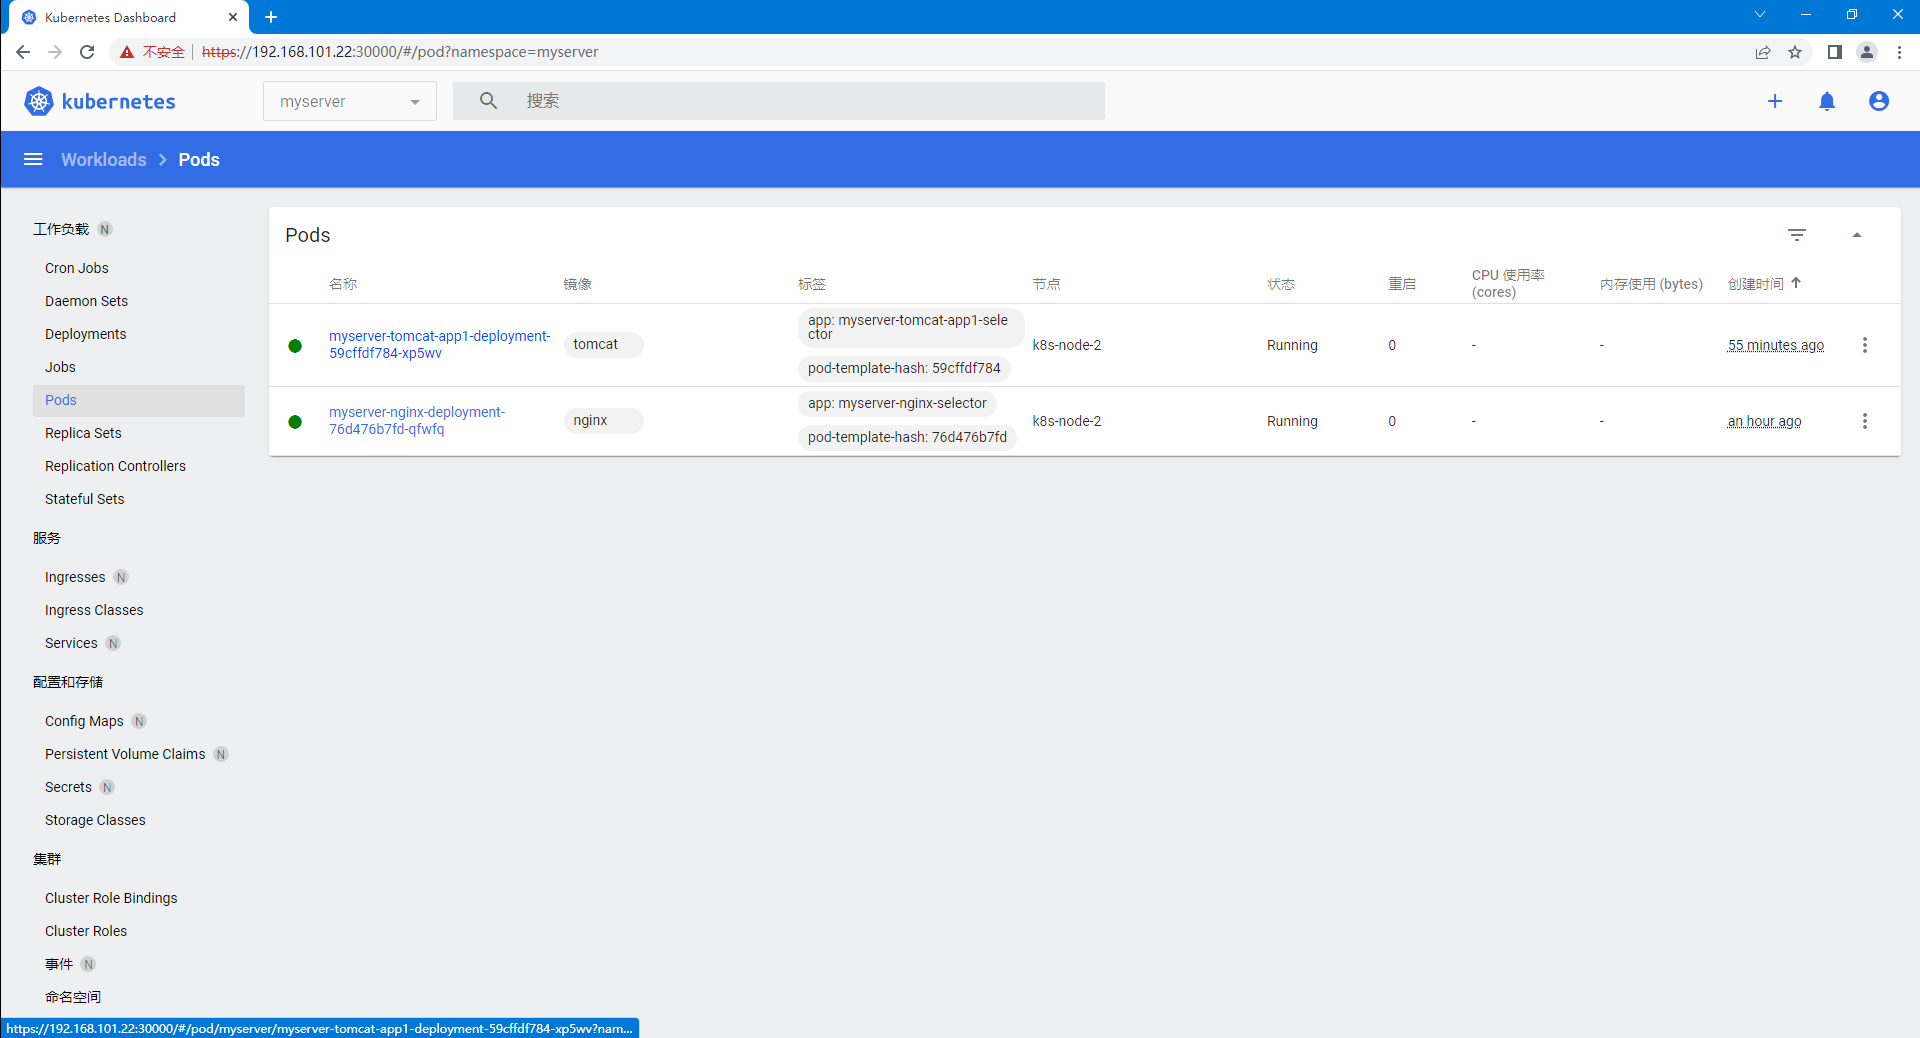Open Replica Sets in the sidebar
1920x1038 pixels.
[x=83, y=433]
